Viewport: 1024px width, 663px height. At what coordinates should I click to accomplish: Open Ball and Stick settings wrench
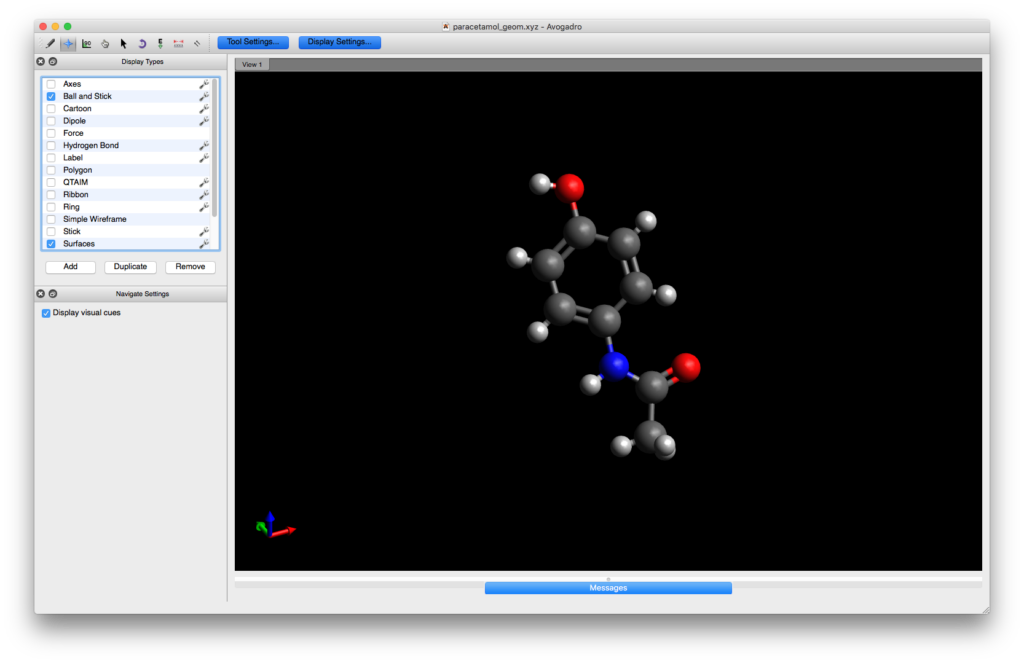point(204,96)
